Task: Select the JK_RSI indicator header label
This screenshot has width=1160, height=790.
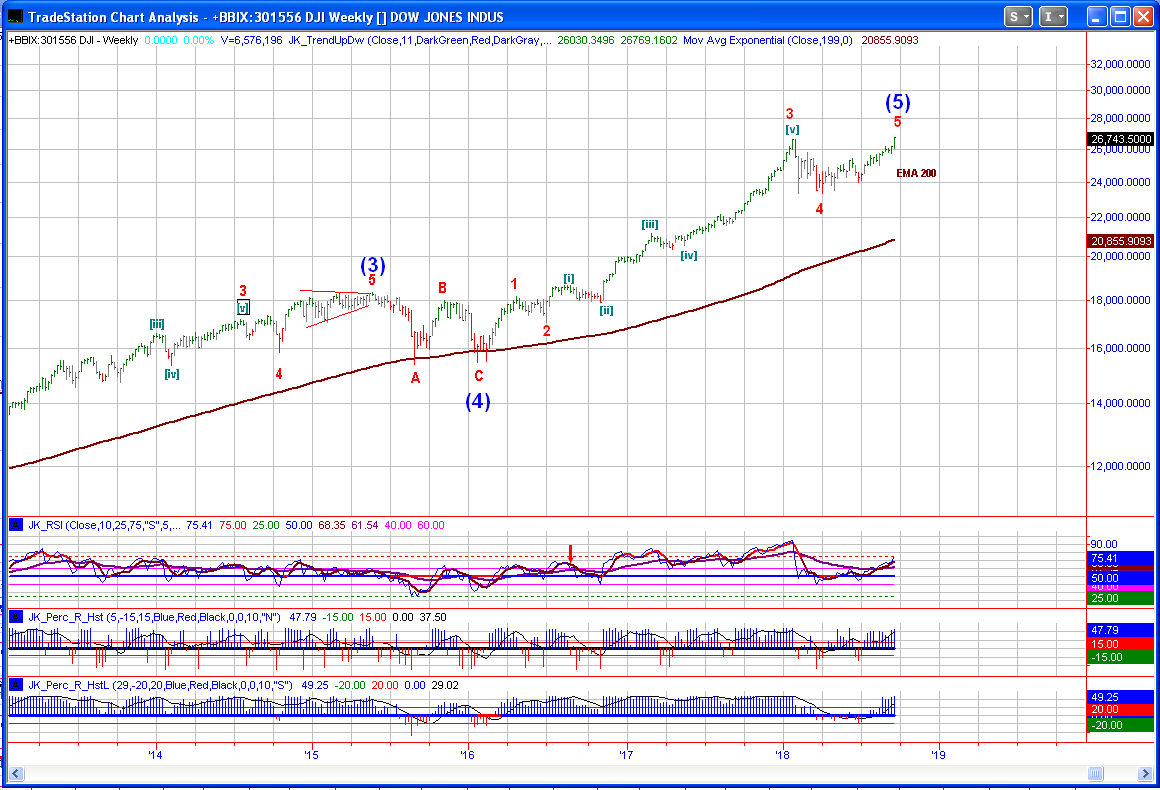Action: click(x=104, y=525)
